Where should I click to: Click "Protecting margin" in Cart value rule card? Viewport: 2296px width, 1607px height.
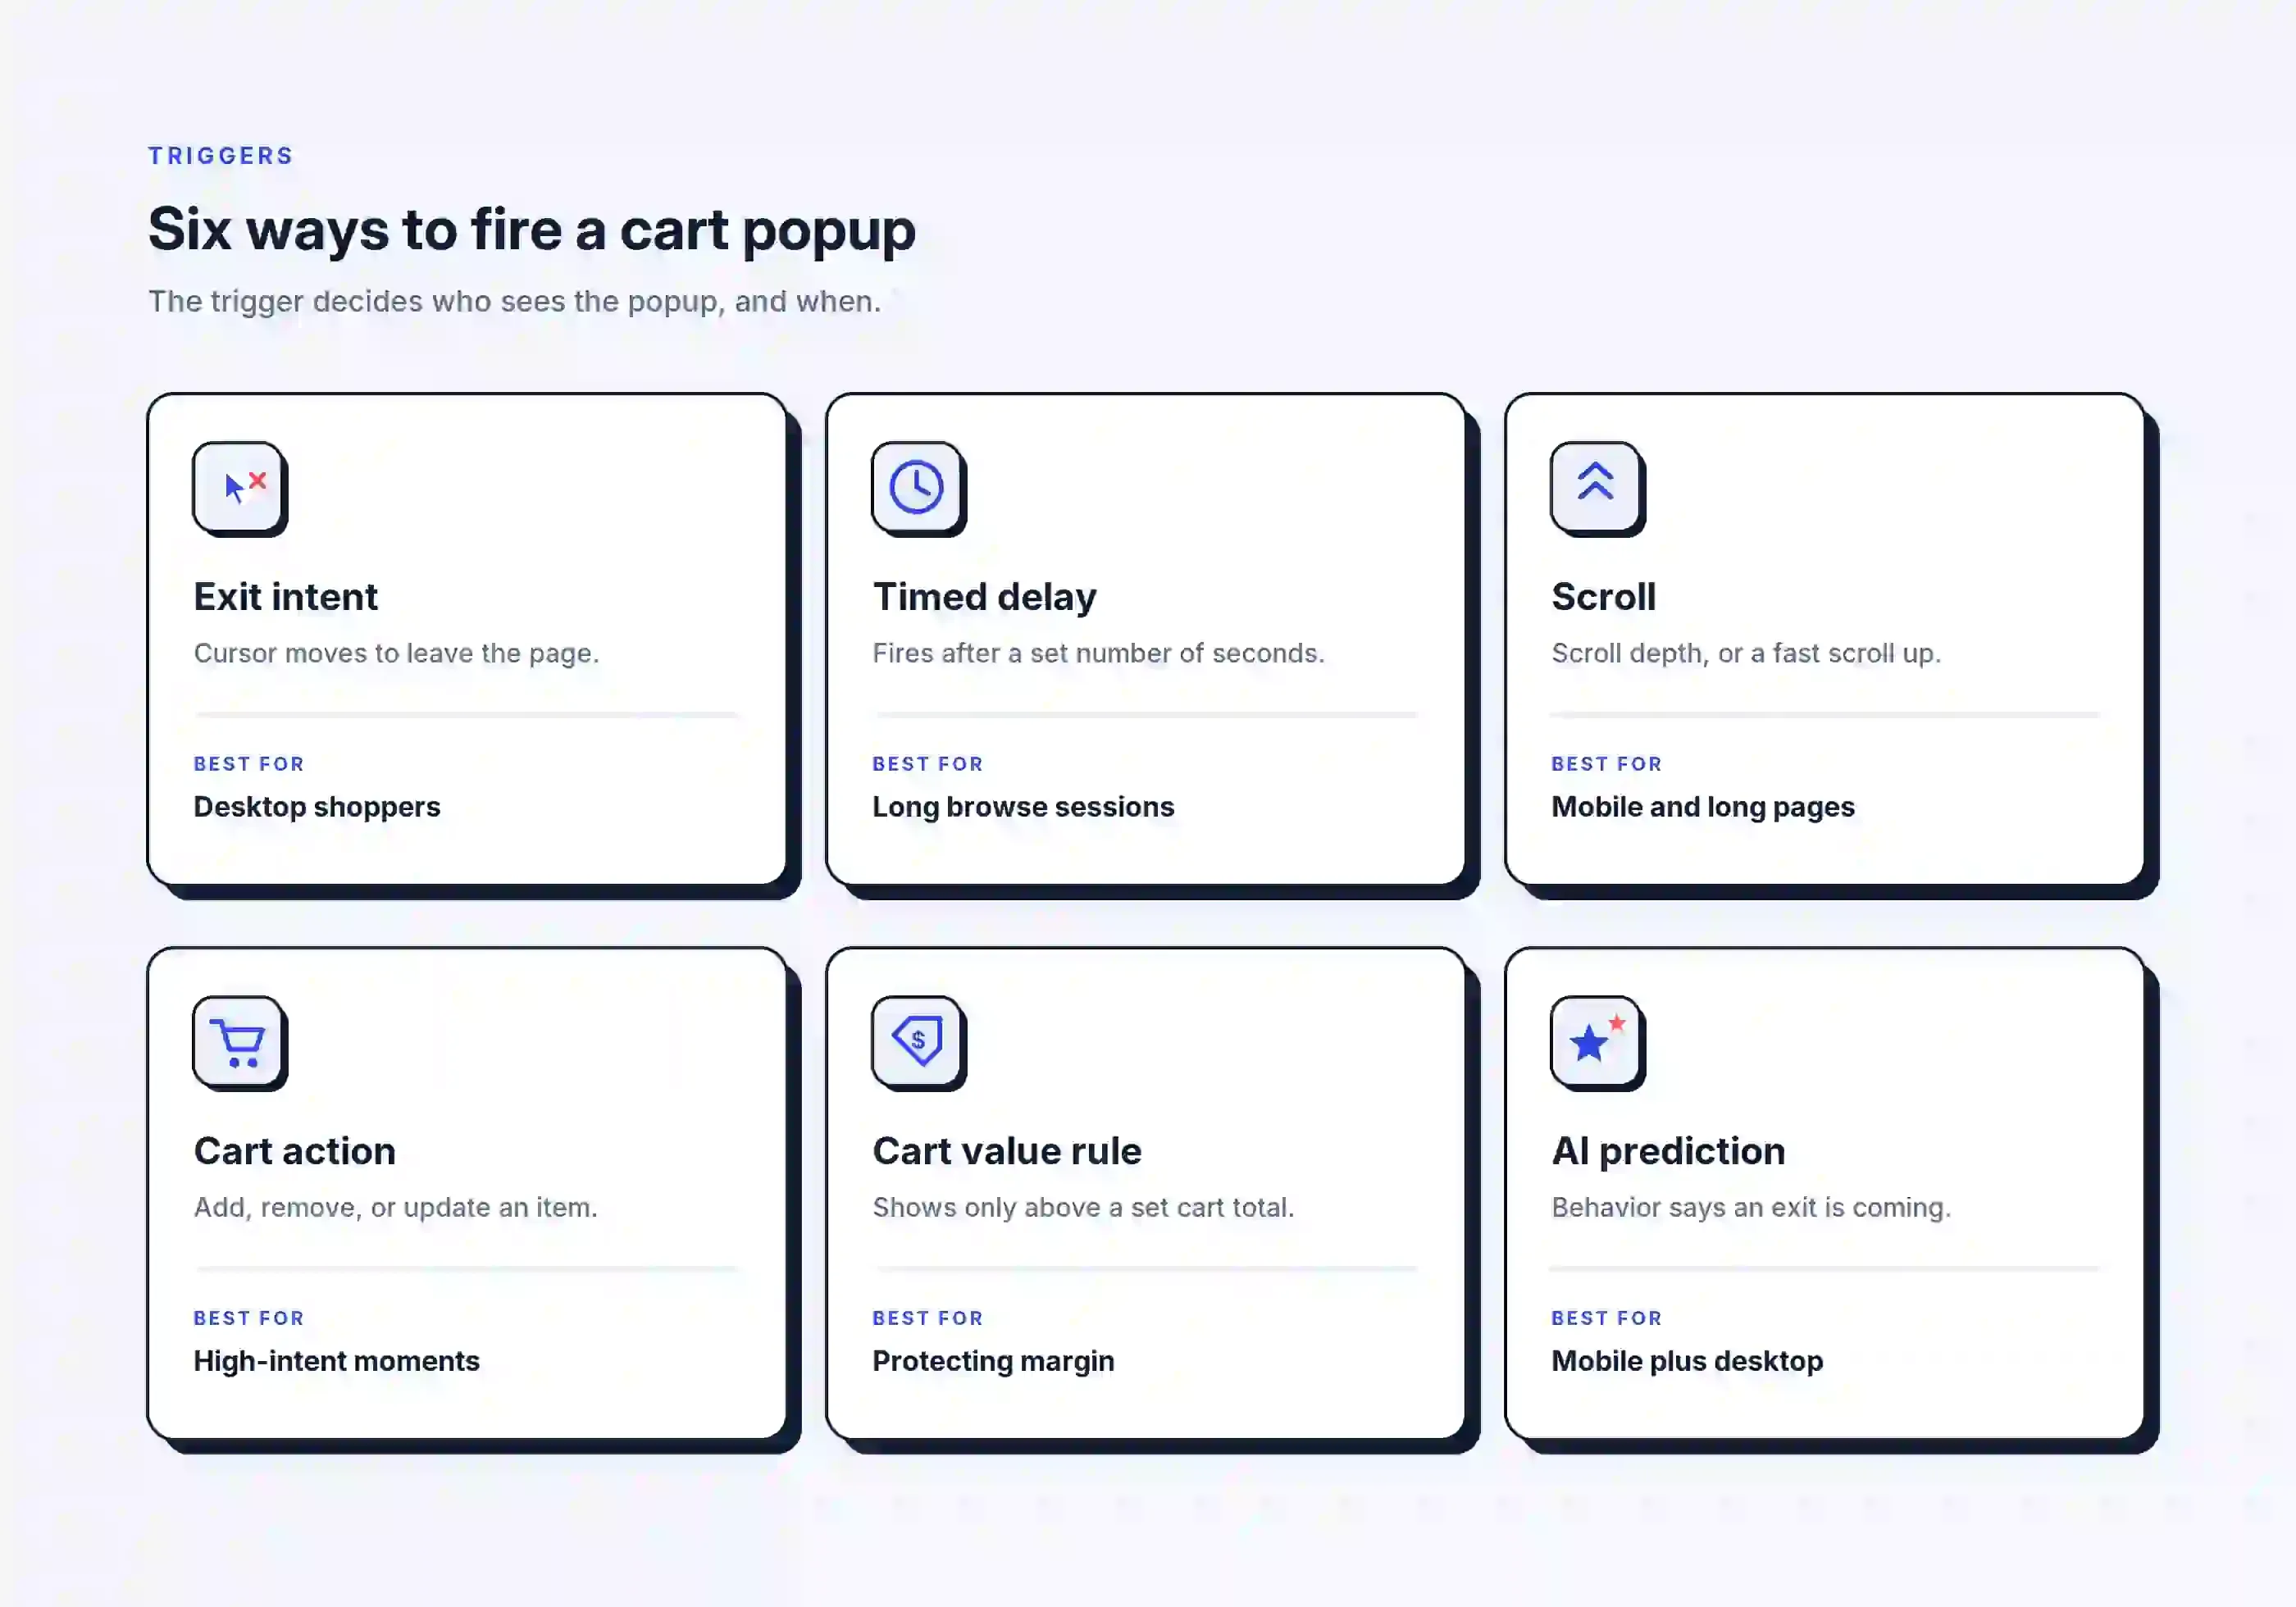[993, 1361]
